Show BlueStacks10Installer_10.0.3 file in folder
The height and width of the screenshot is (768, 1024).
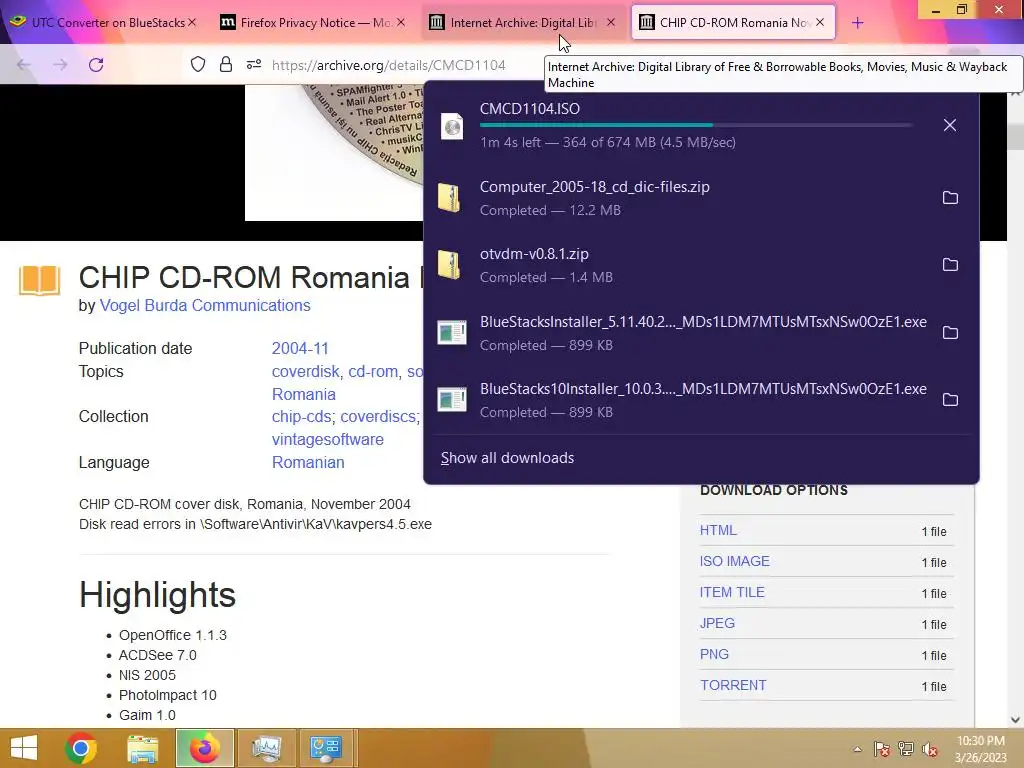[950, 400]
